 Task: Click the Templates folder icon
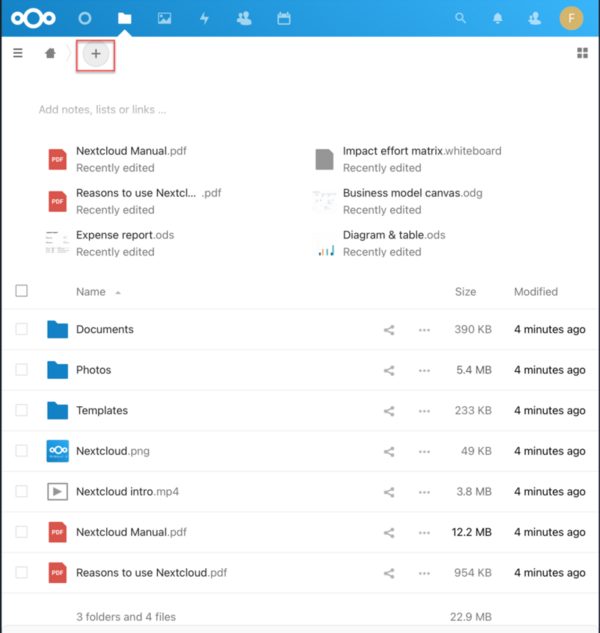tap(57, 410)
